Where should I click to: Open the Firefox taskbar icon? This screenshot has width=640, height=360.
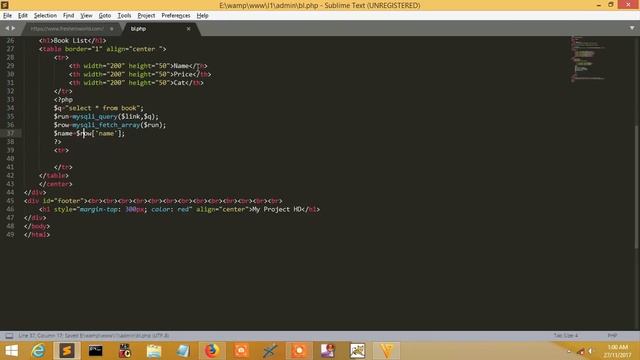click(211, 351)
